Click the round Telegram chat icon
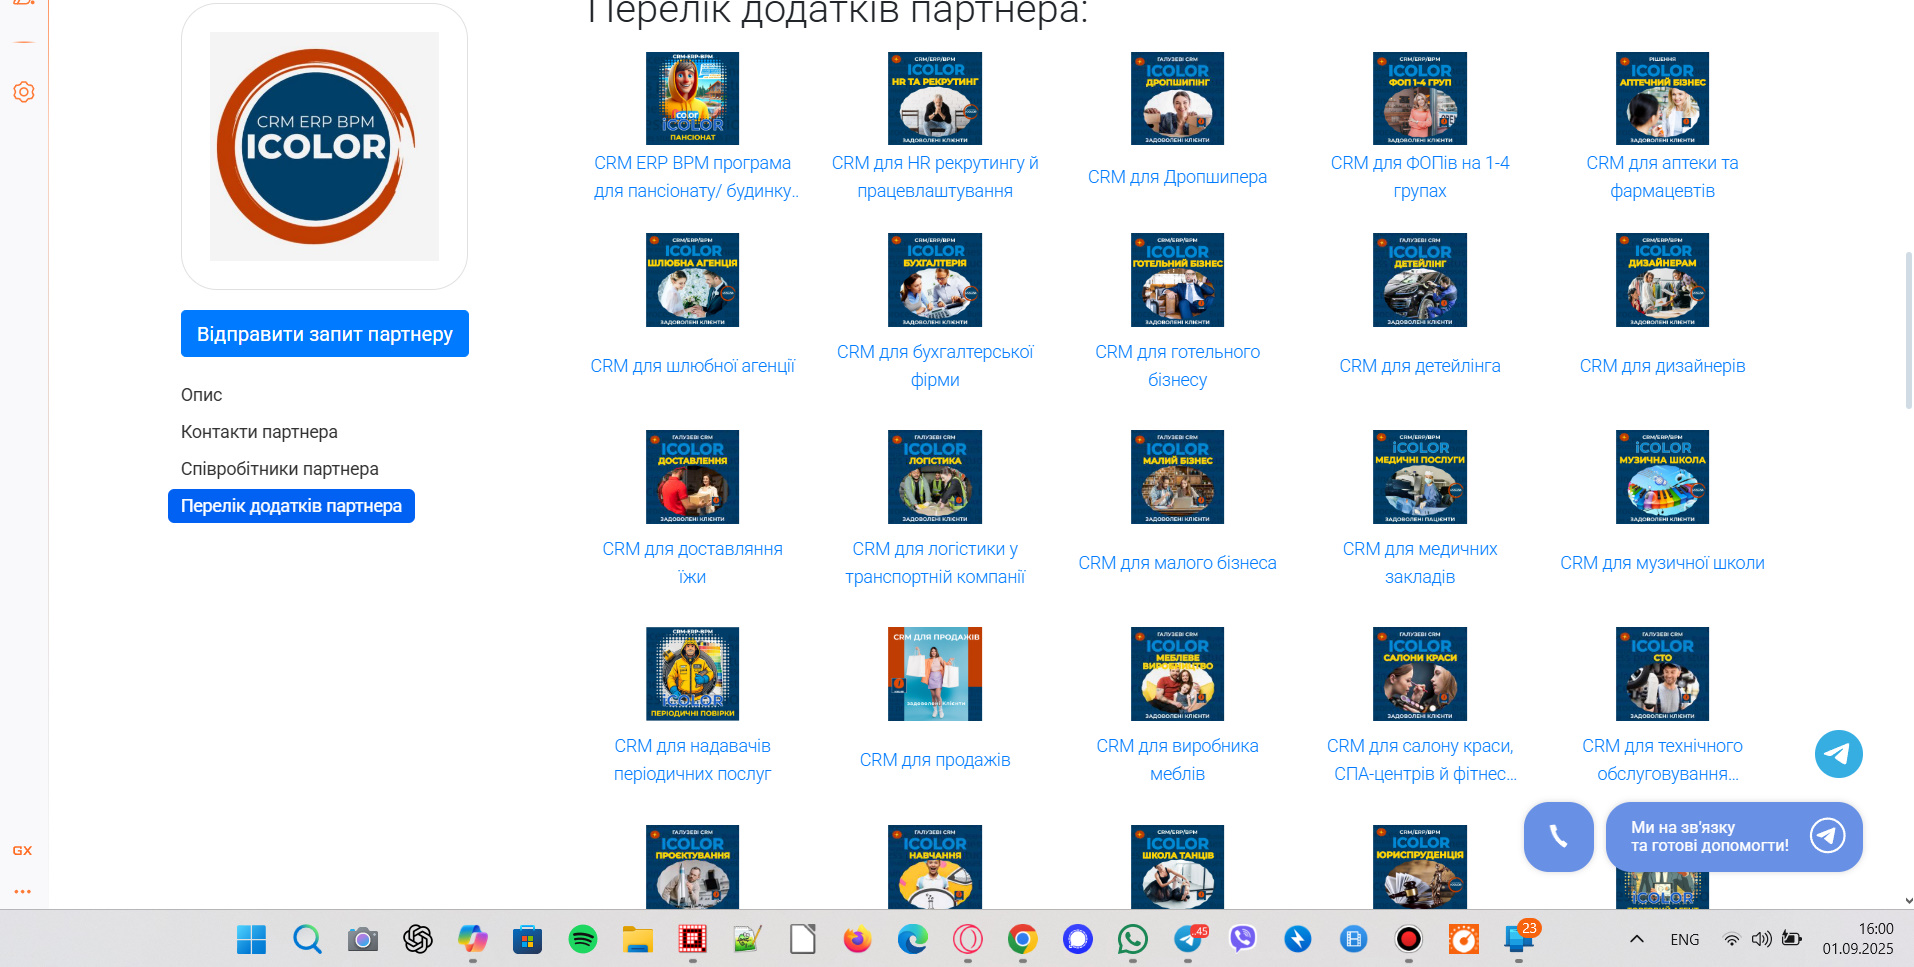 (x=1838, y=754)
